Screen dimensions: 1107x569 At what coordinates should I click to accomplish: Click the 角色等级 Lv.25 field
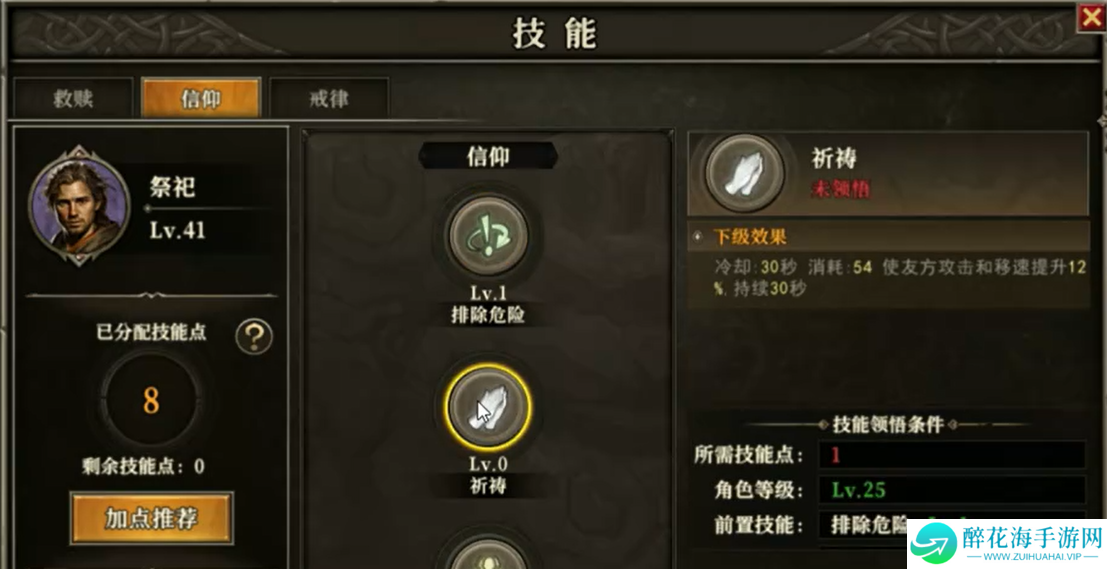pyautogui.click(x=952, y=490)
